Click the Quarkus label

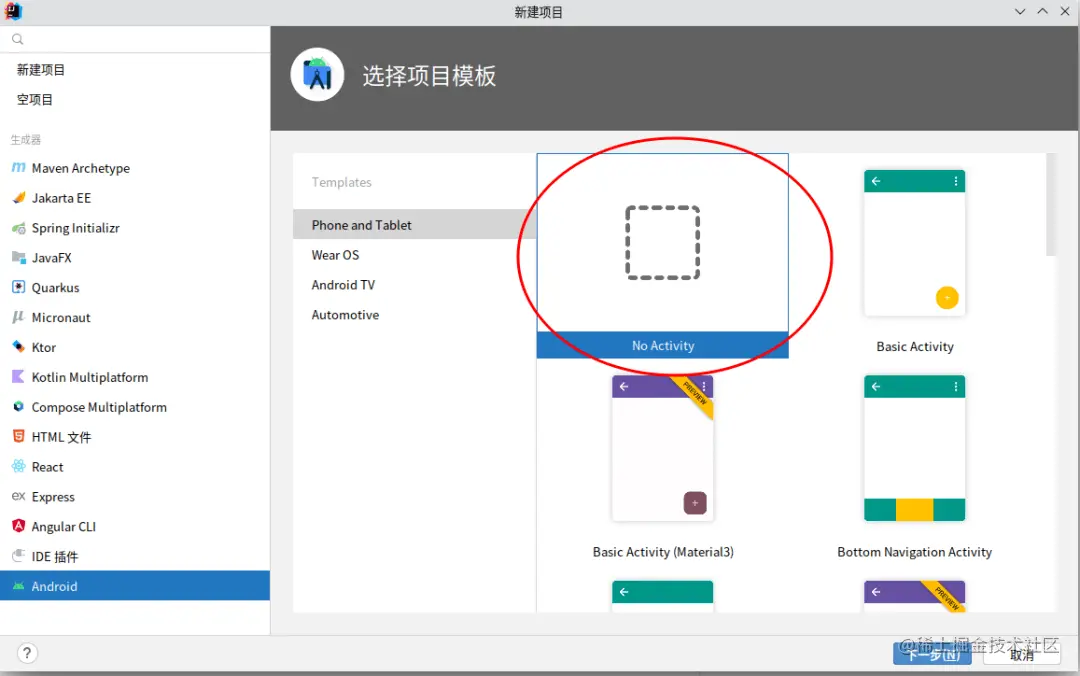[55, 287]
